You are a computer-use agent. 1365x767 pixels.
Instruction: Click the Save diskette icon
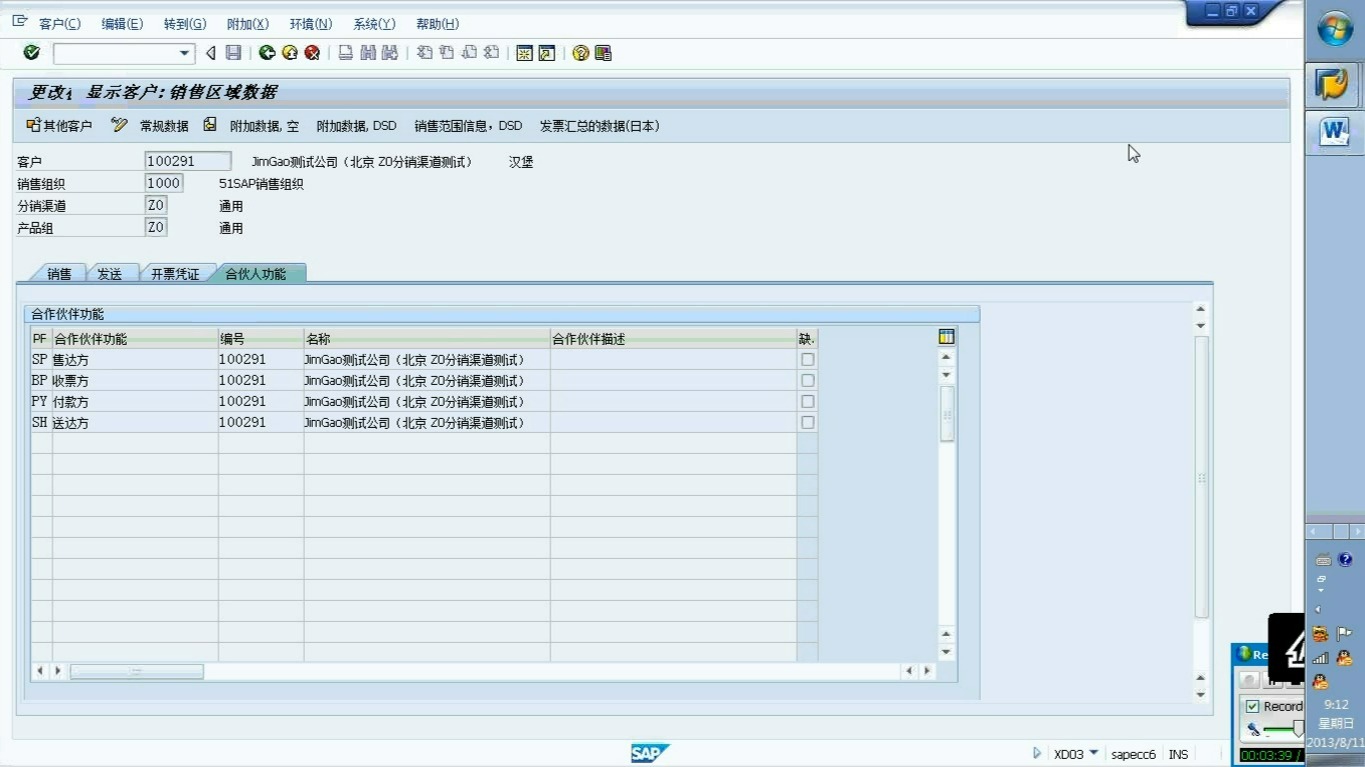tap(233, 53)
